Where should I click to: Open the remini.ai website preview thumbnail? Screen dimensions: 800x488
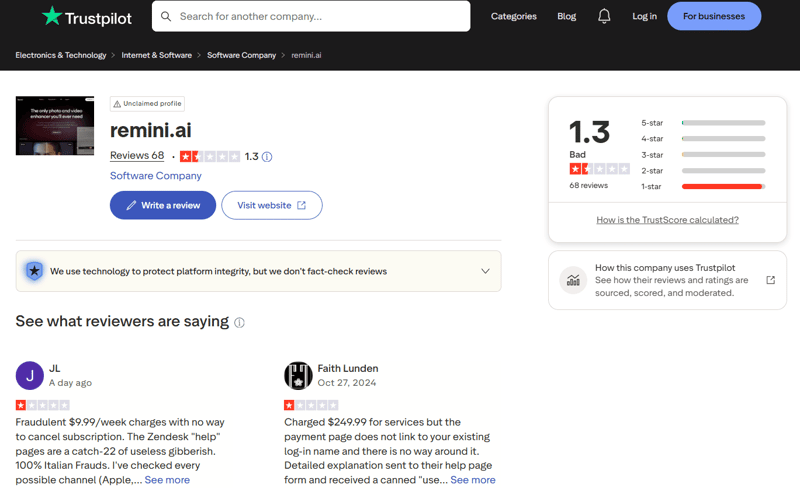click(55, 126)
